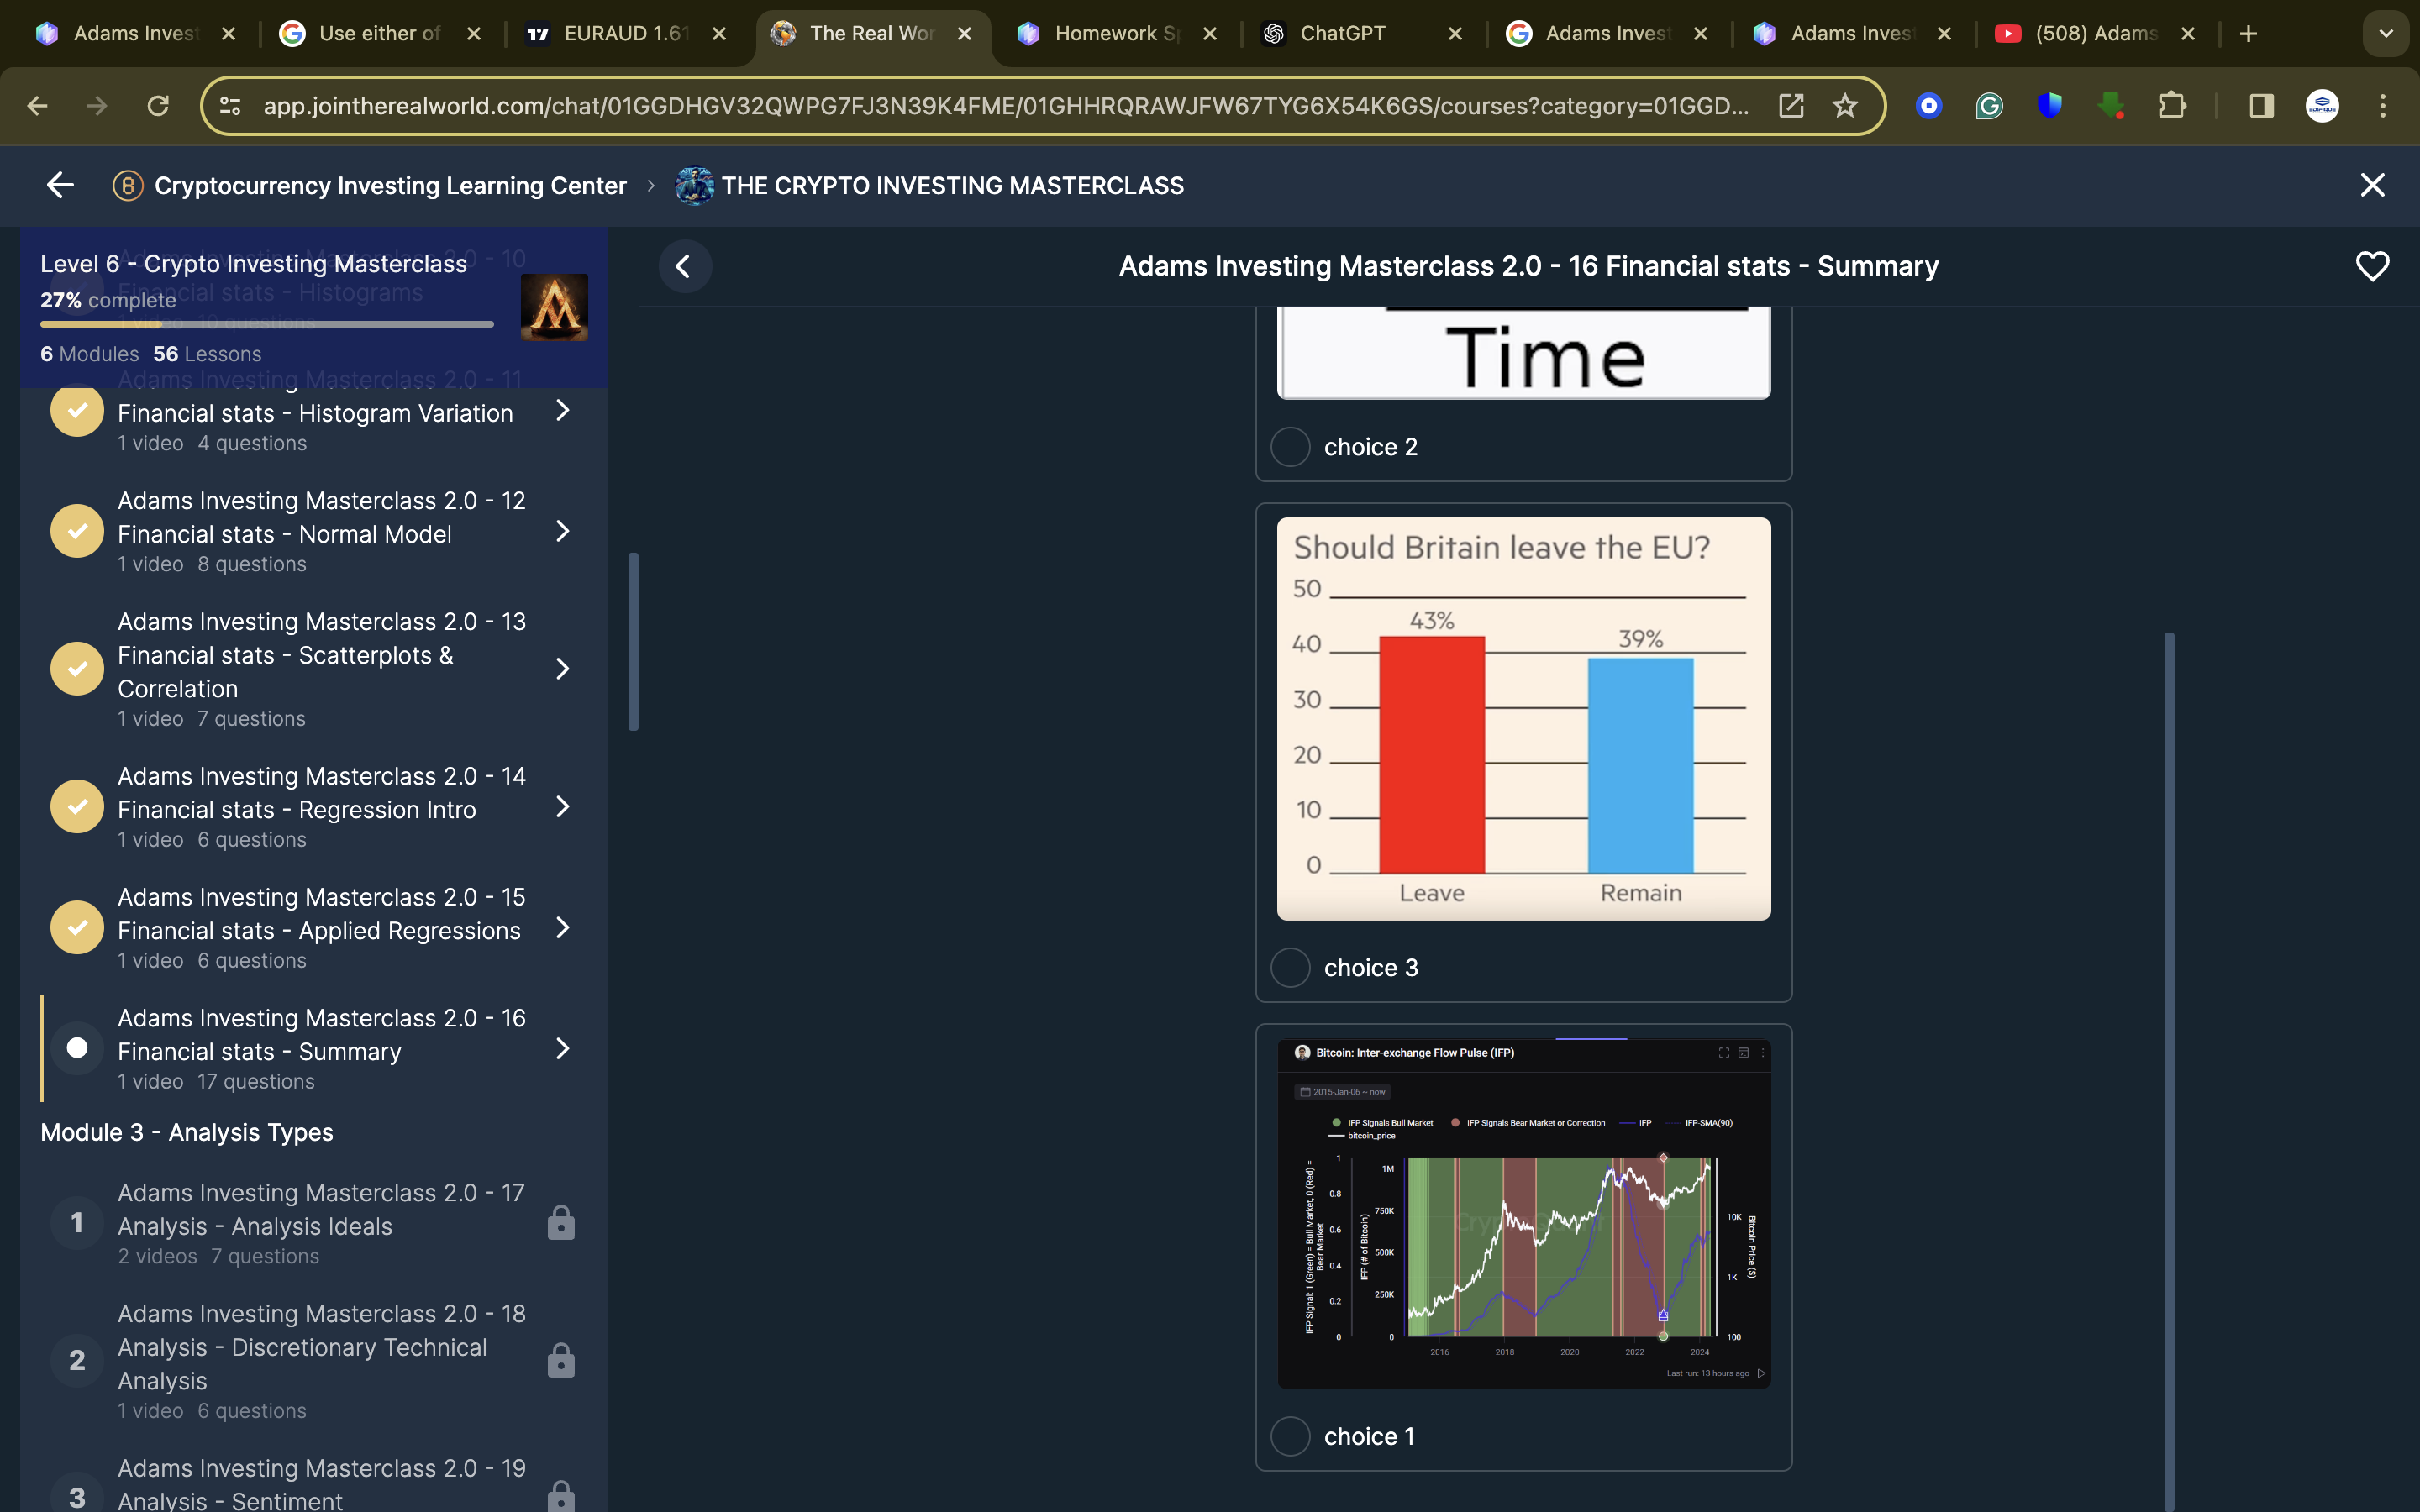
Task: Open lesson 17 Analysis Ideals
Action: tap(315, 1222)
